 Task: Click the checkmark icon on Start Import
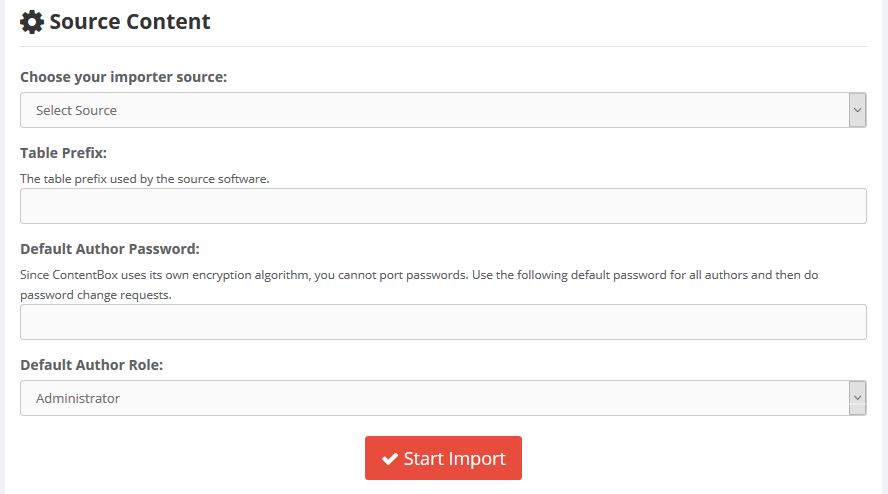click(x=390, y=459)
